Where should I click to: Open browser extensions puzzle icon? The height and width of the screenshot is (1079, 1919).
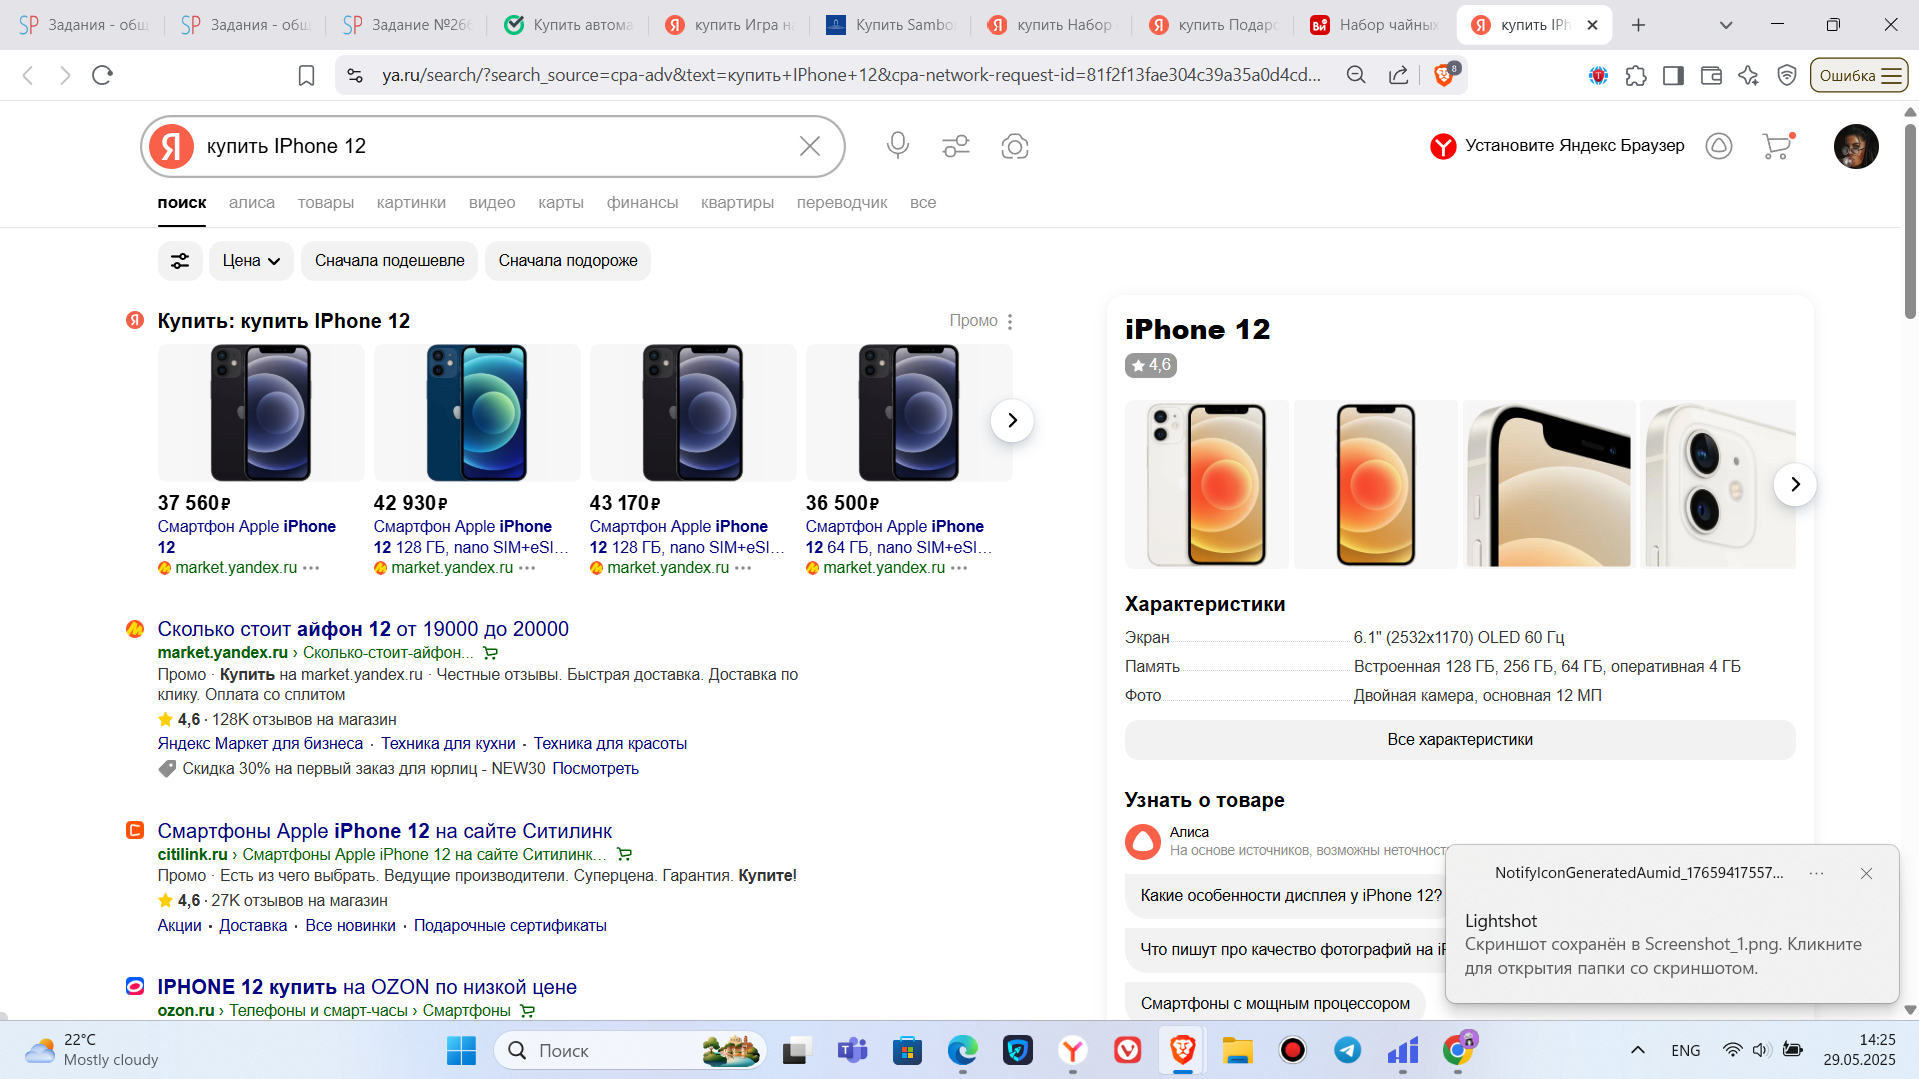(1636, 75)
